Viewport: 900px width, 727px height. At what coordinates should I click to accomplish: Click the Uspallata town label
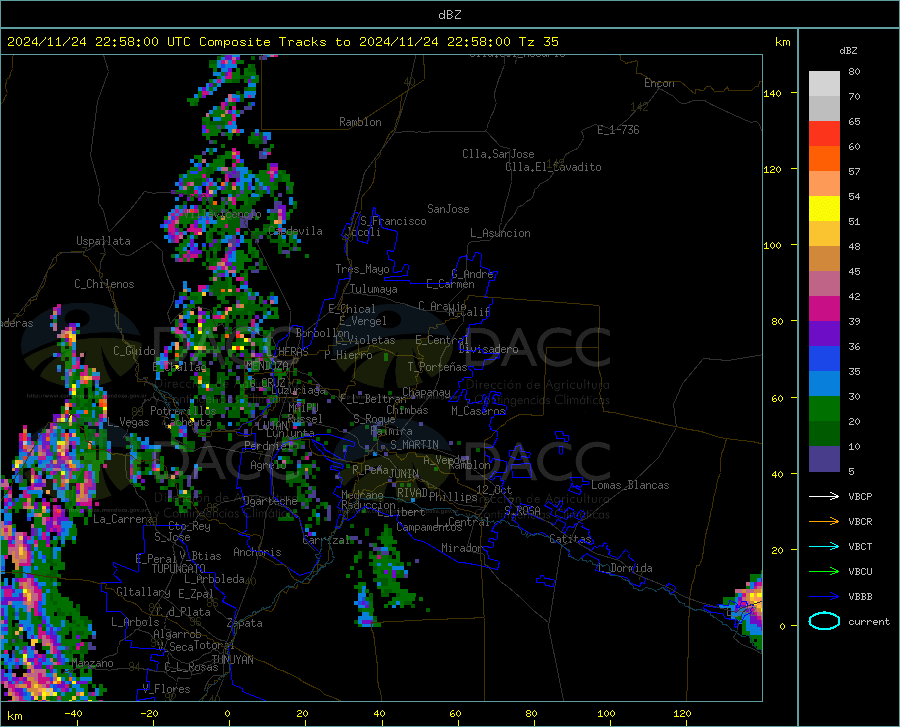103,241
